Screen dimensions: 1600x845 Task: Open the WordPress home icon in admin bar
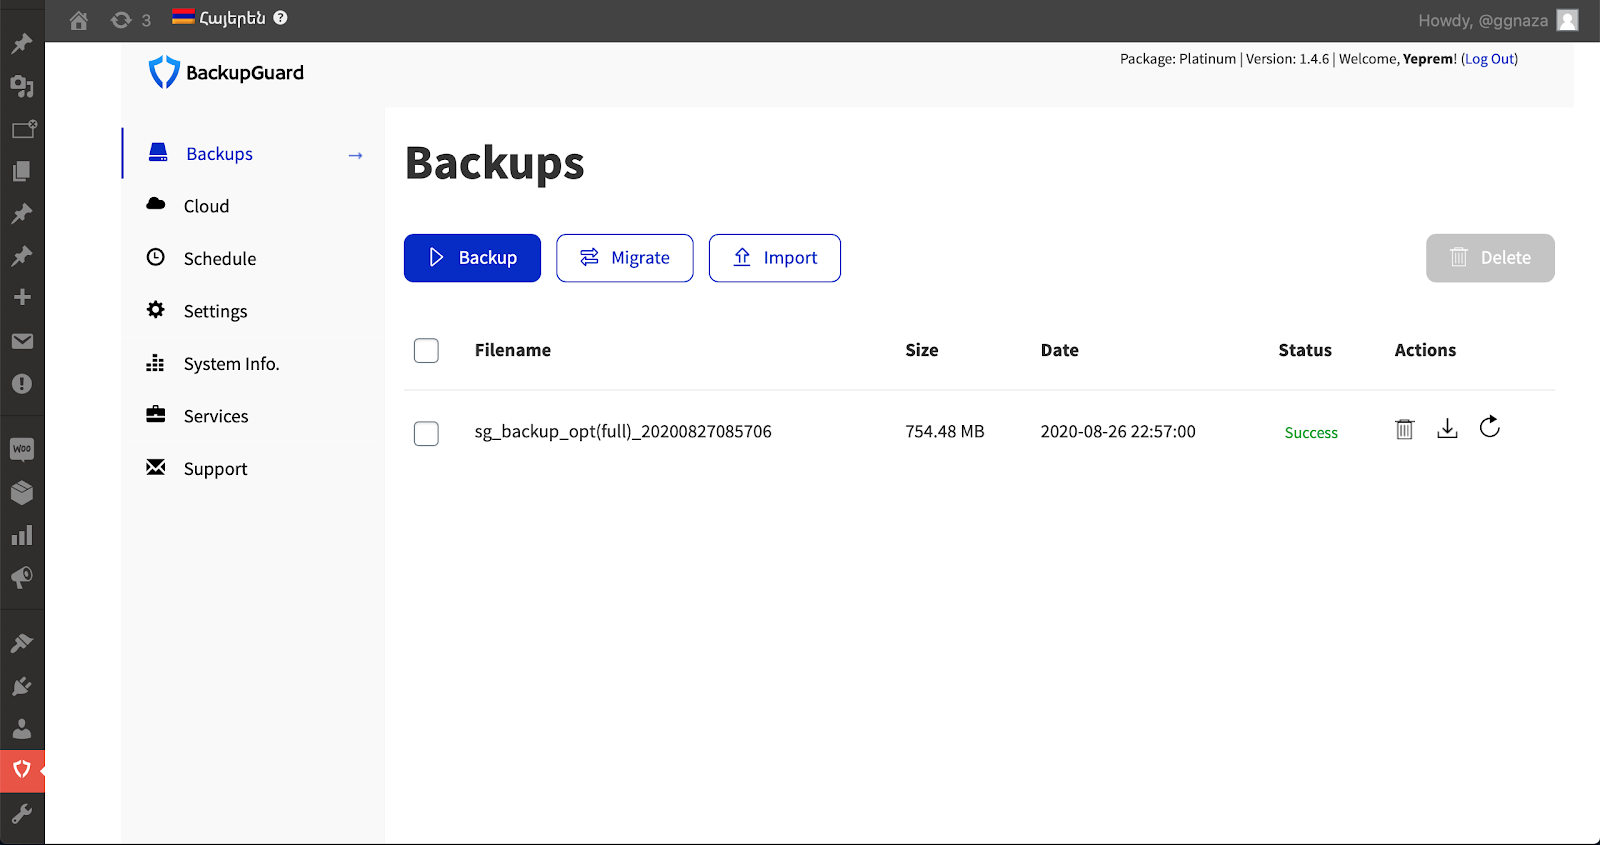(79, 20)
